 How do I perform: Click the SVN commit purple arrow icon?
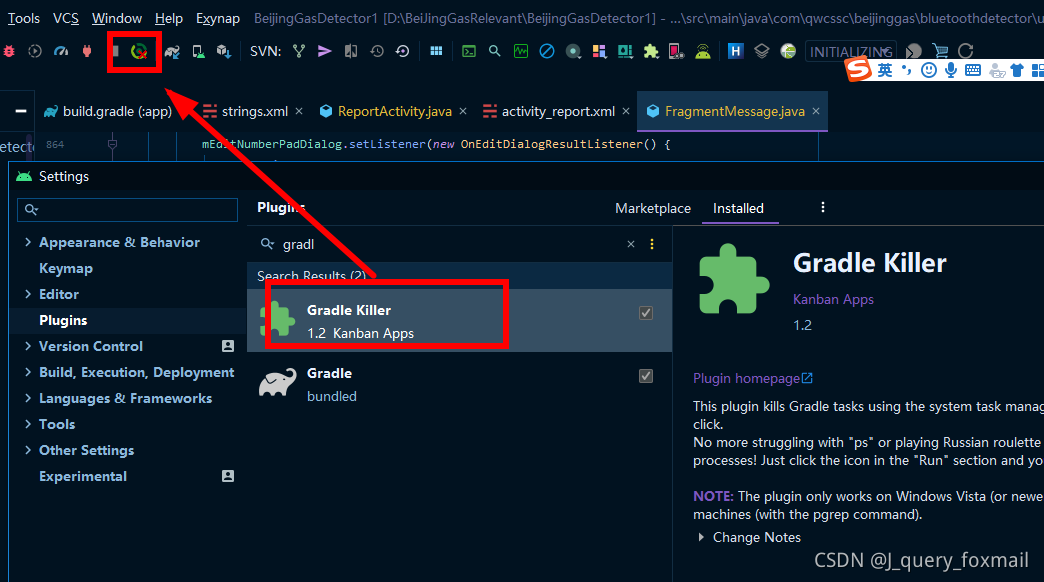(x=324, y=51)
